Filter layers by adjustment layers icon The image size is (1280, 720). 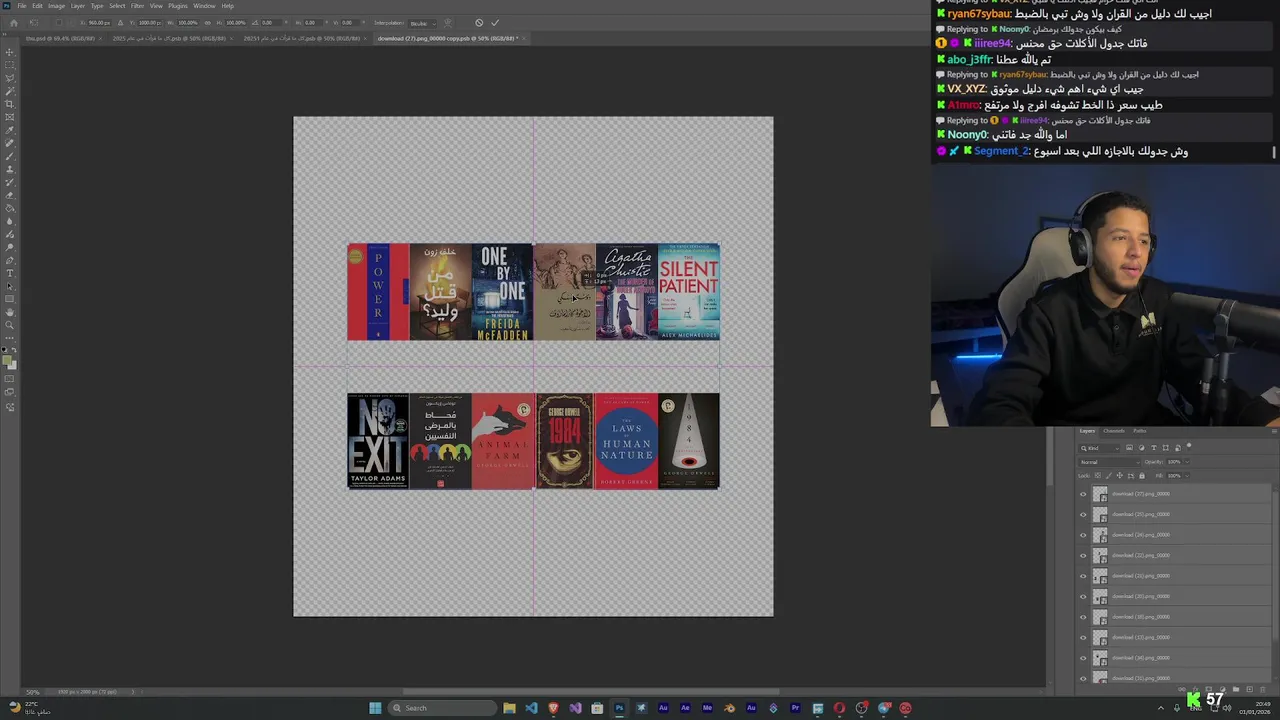[x=1141, y=448]
